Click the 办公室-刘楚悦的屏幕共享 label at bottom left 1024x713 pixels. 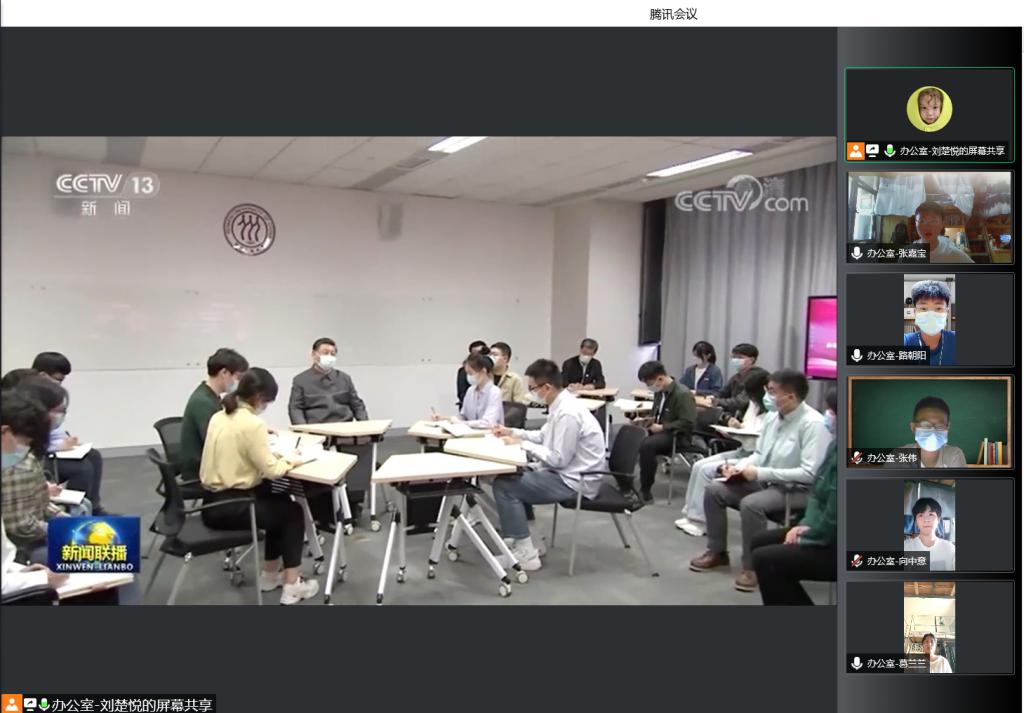132,705
